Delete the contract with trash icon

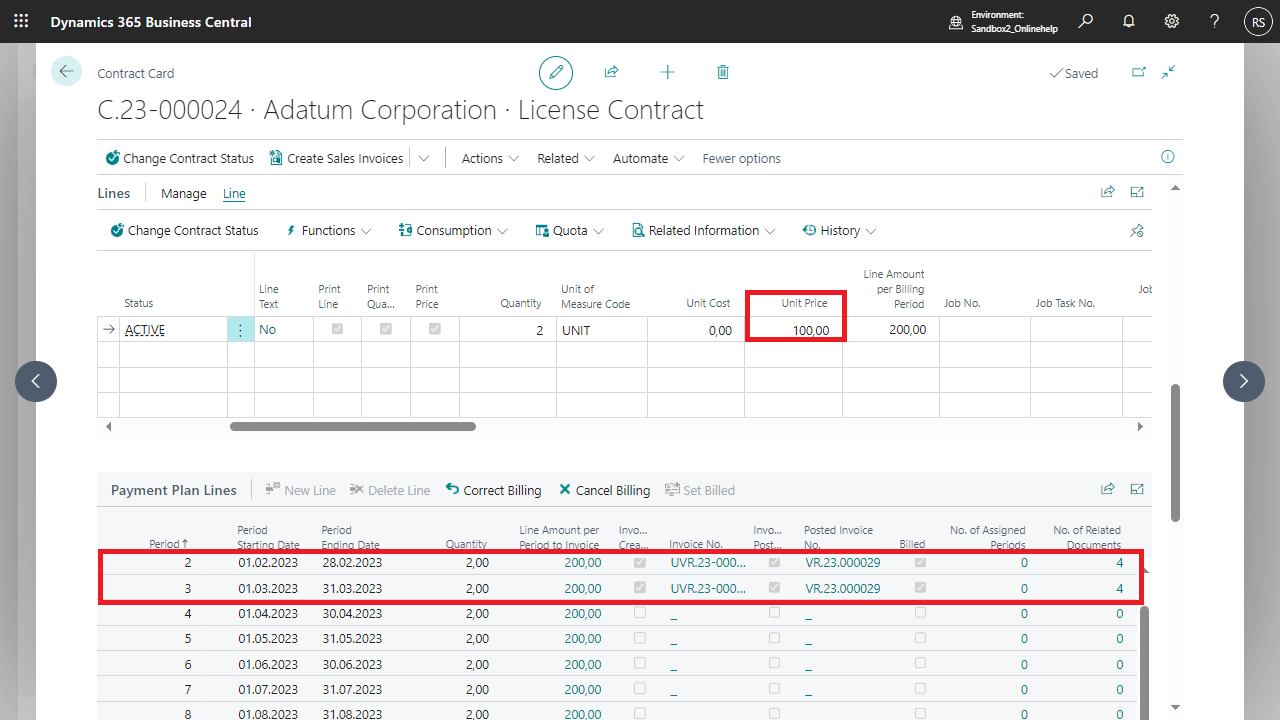pyautogui.click(x=723, y=72)
